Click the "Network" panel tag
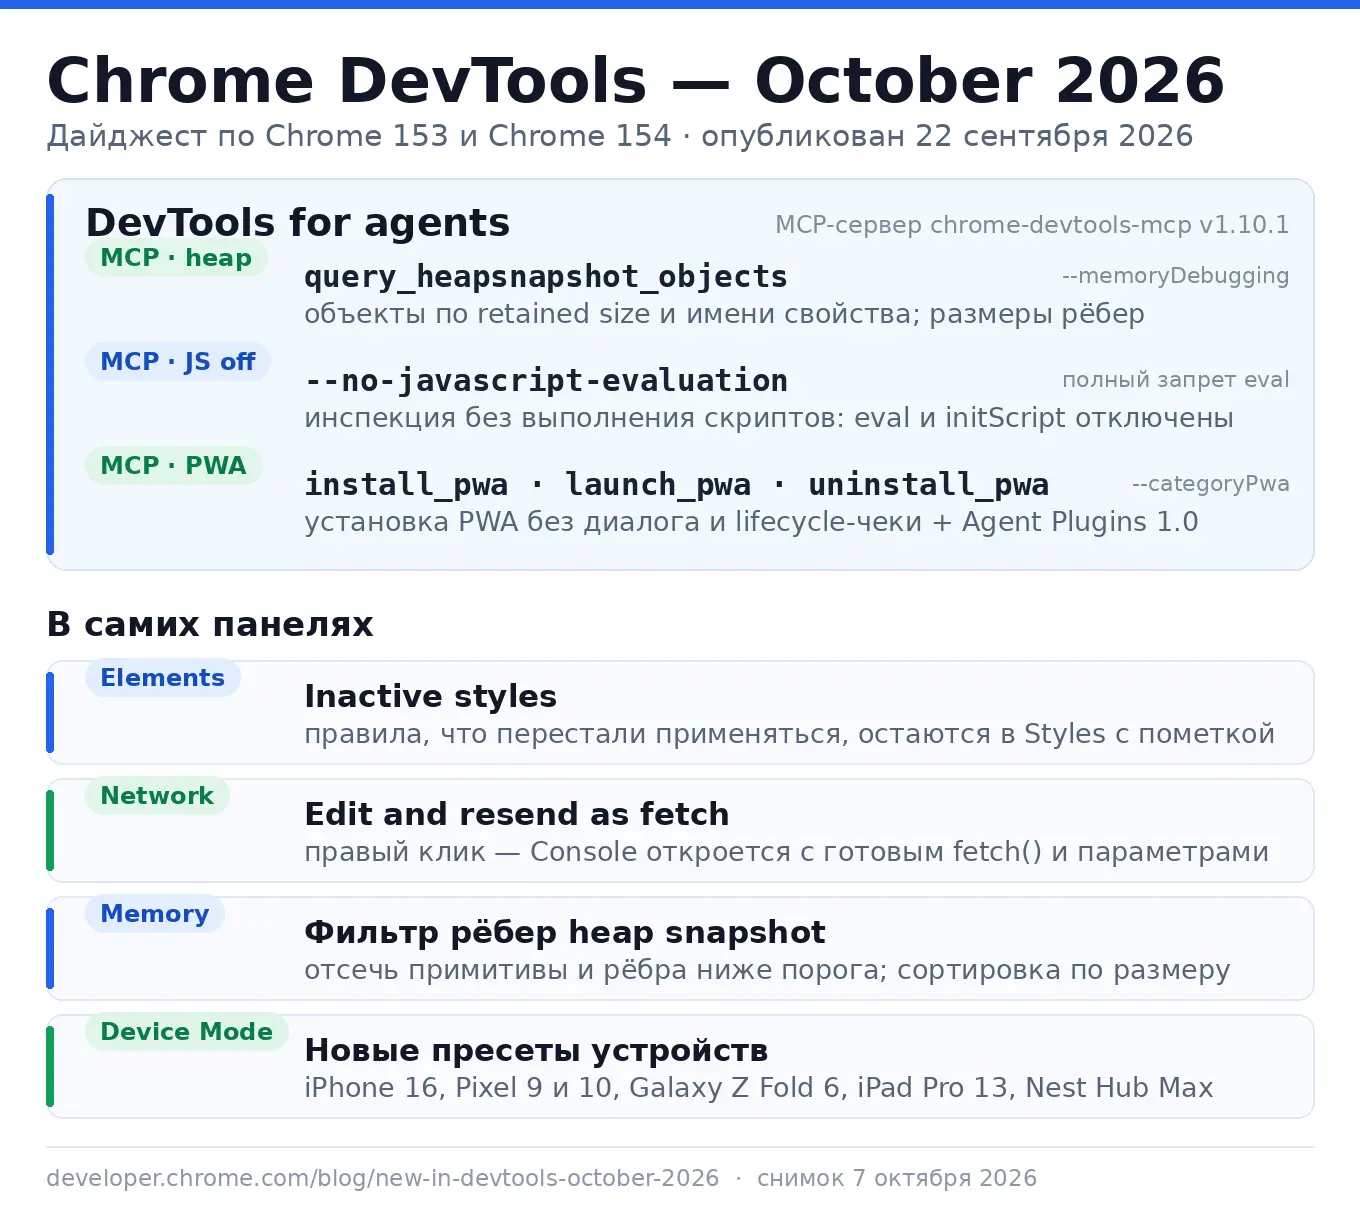This screenshot has width=1360, height=1213. pos(157,796)
